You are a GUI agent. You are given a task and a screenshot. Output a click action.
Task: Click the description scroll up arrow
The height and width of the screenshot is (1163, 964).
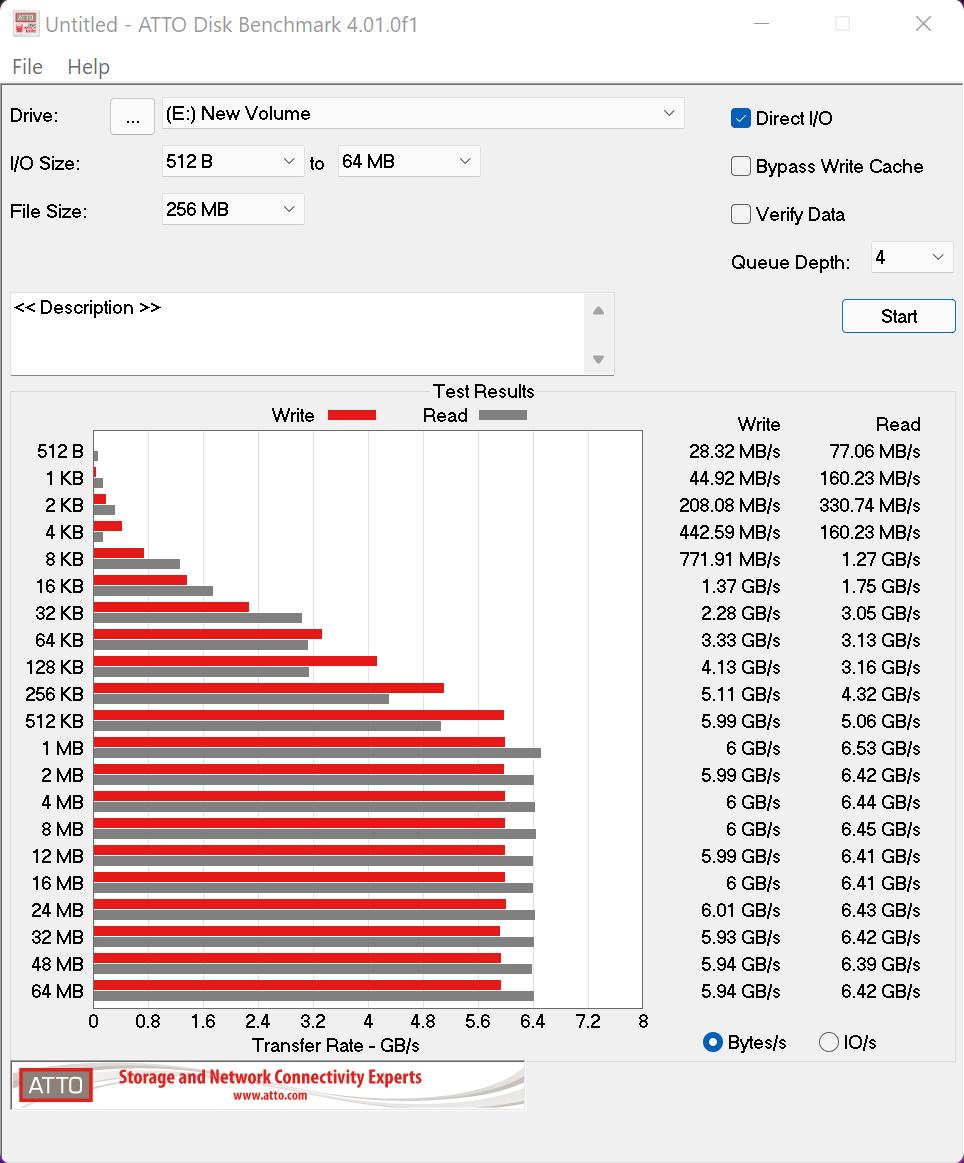point(598,310)
